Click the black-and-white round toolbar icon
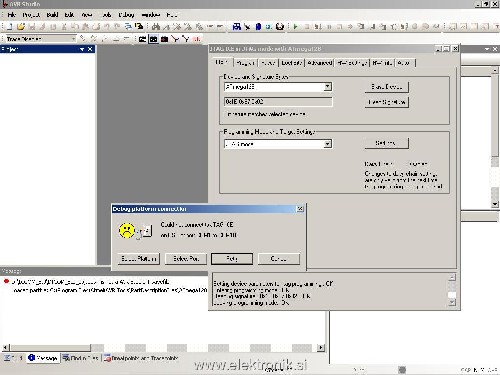Screen dimensions: 500x375 280,27
